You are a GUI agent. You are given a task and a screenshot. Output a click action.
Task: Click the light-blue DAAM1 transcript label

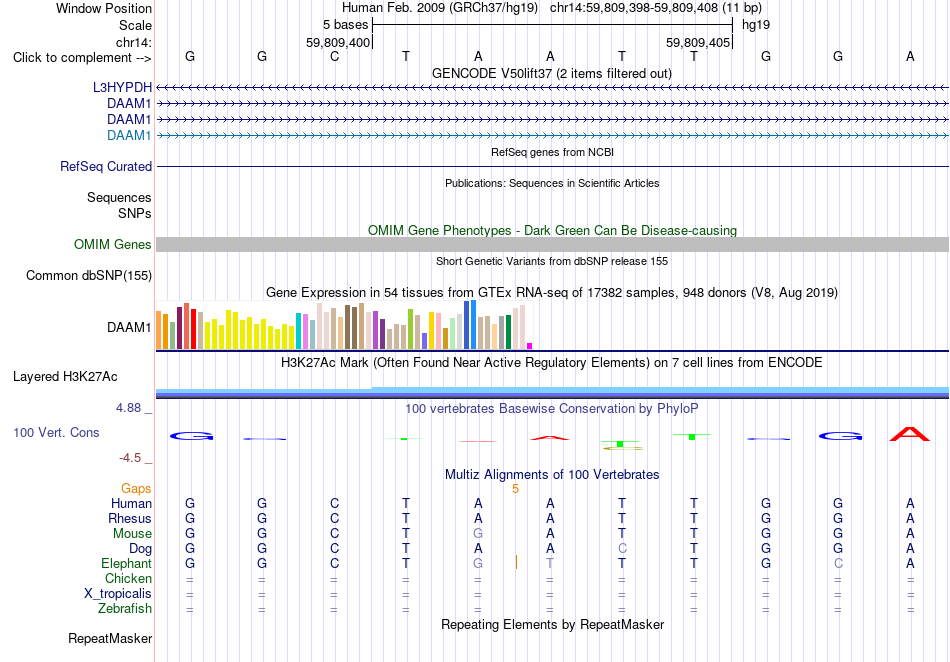[x=129, y=135]
